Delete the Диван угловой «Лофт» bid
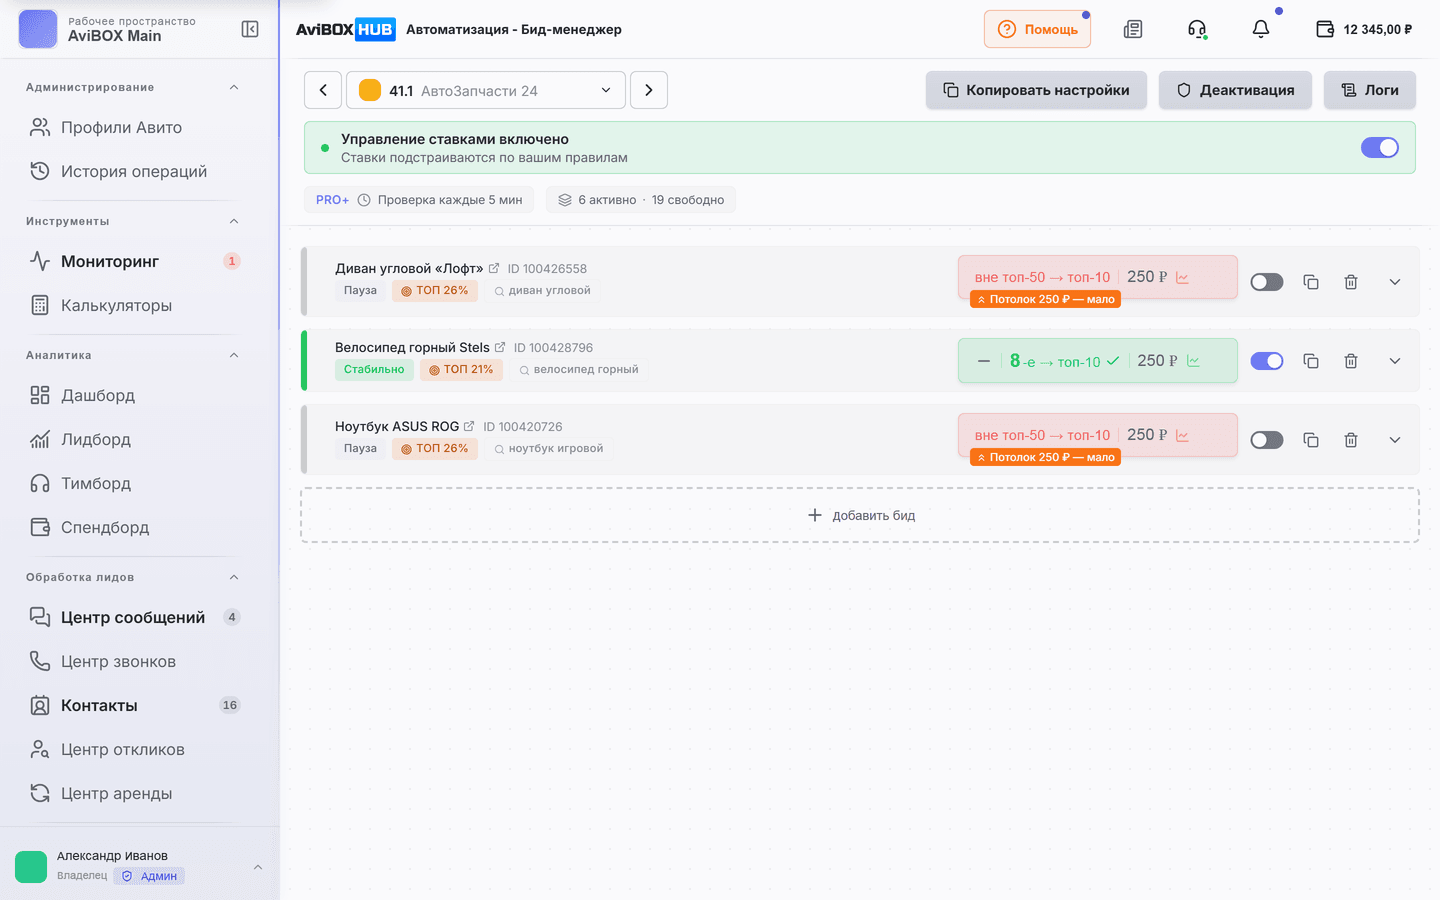The image size is (1440, 900). click(x=1351, y=282)
